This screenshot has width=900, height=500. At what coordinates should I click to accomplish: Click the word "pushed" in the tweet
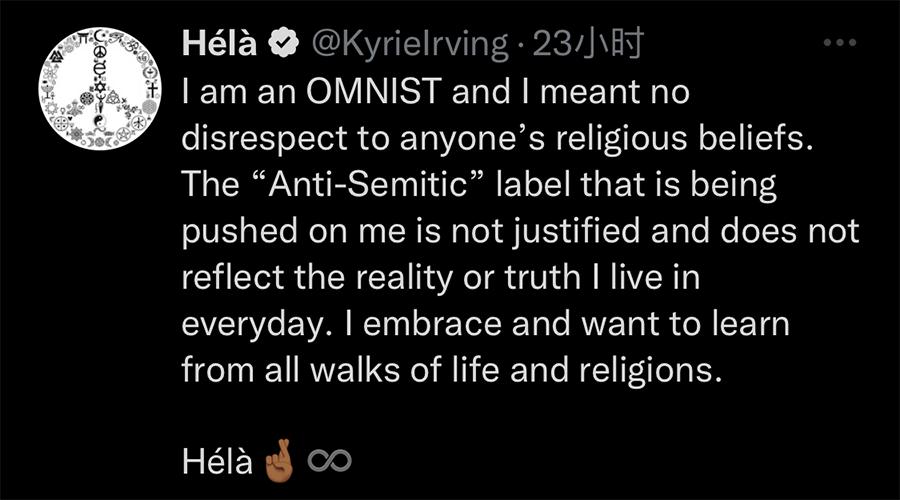231,231
